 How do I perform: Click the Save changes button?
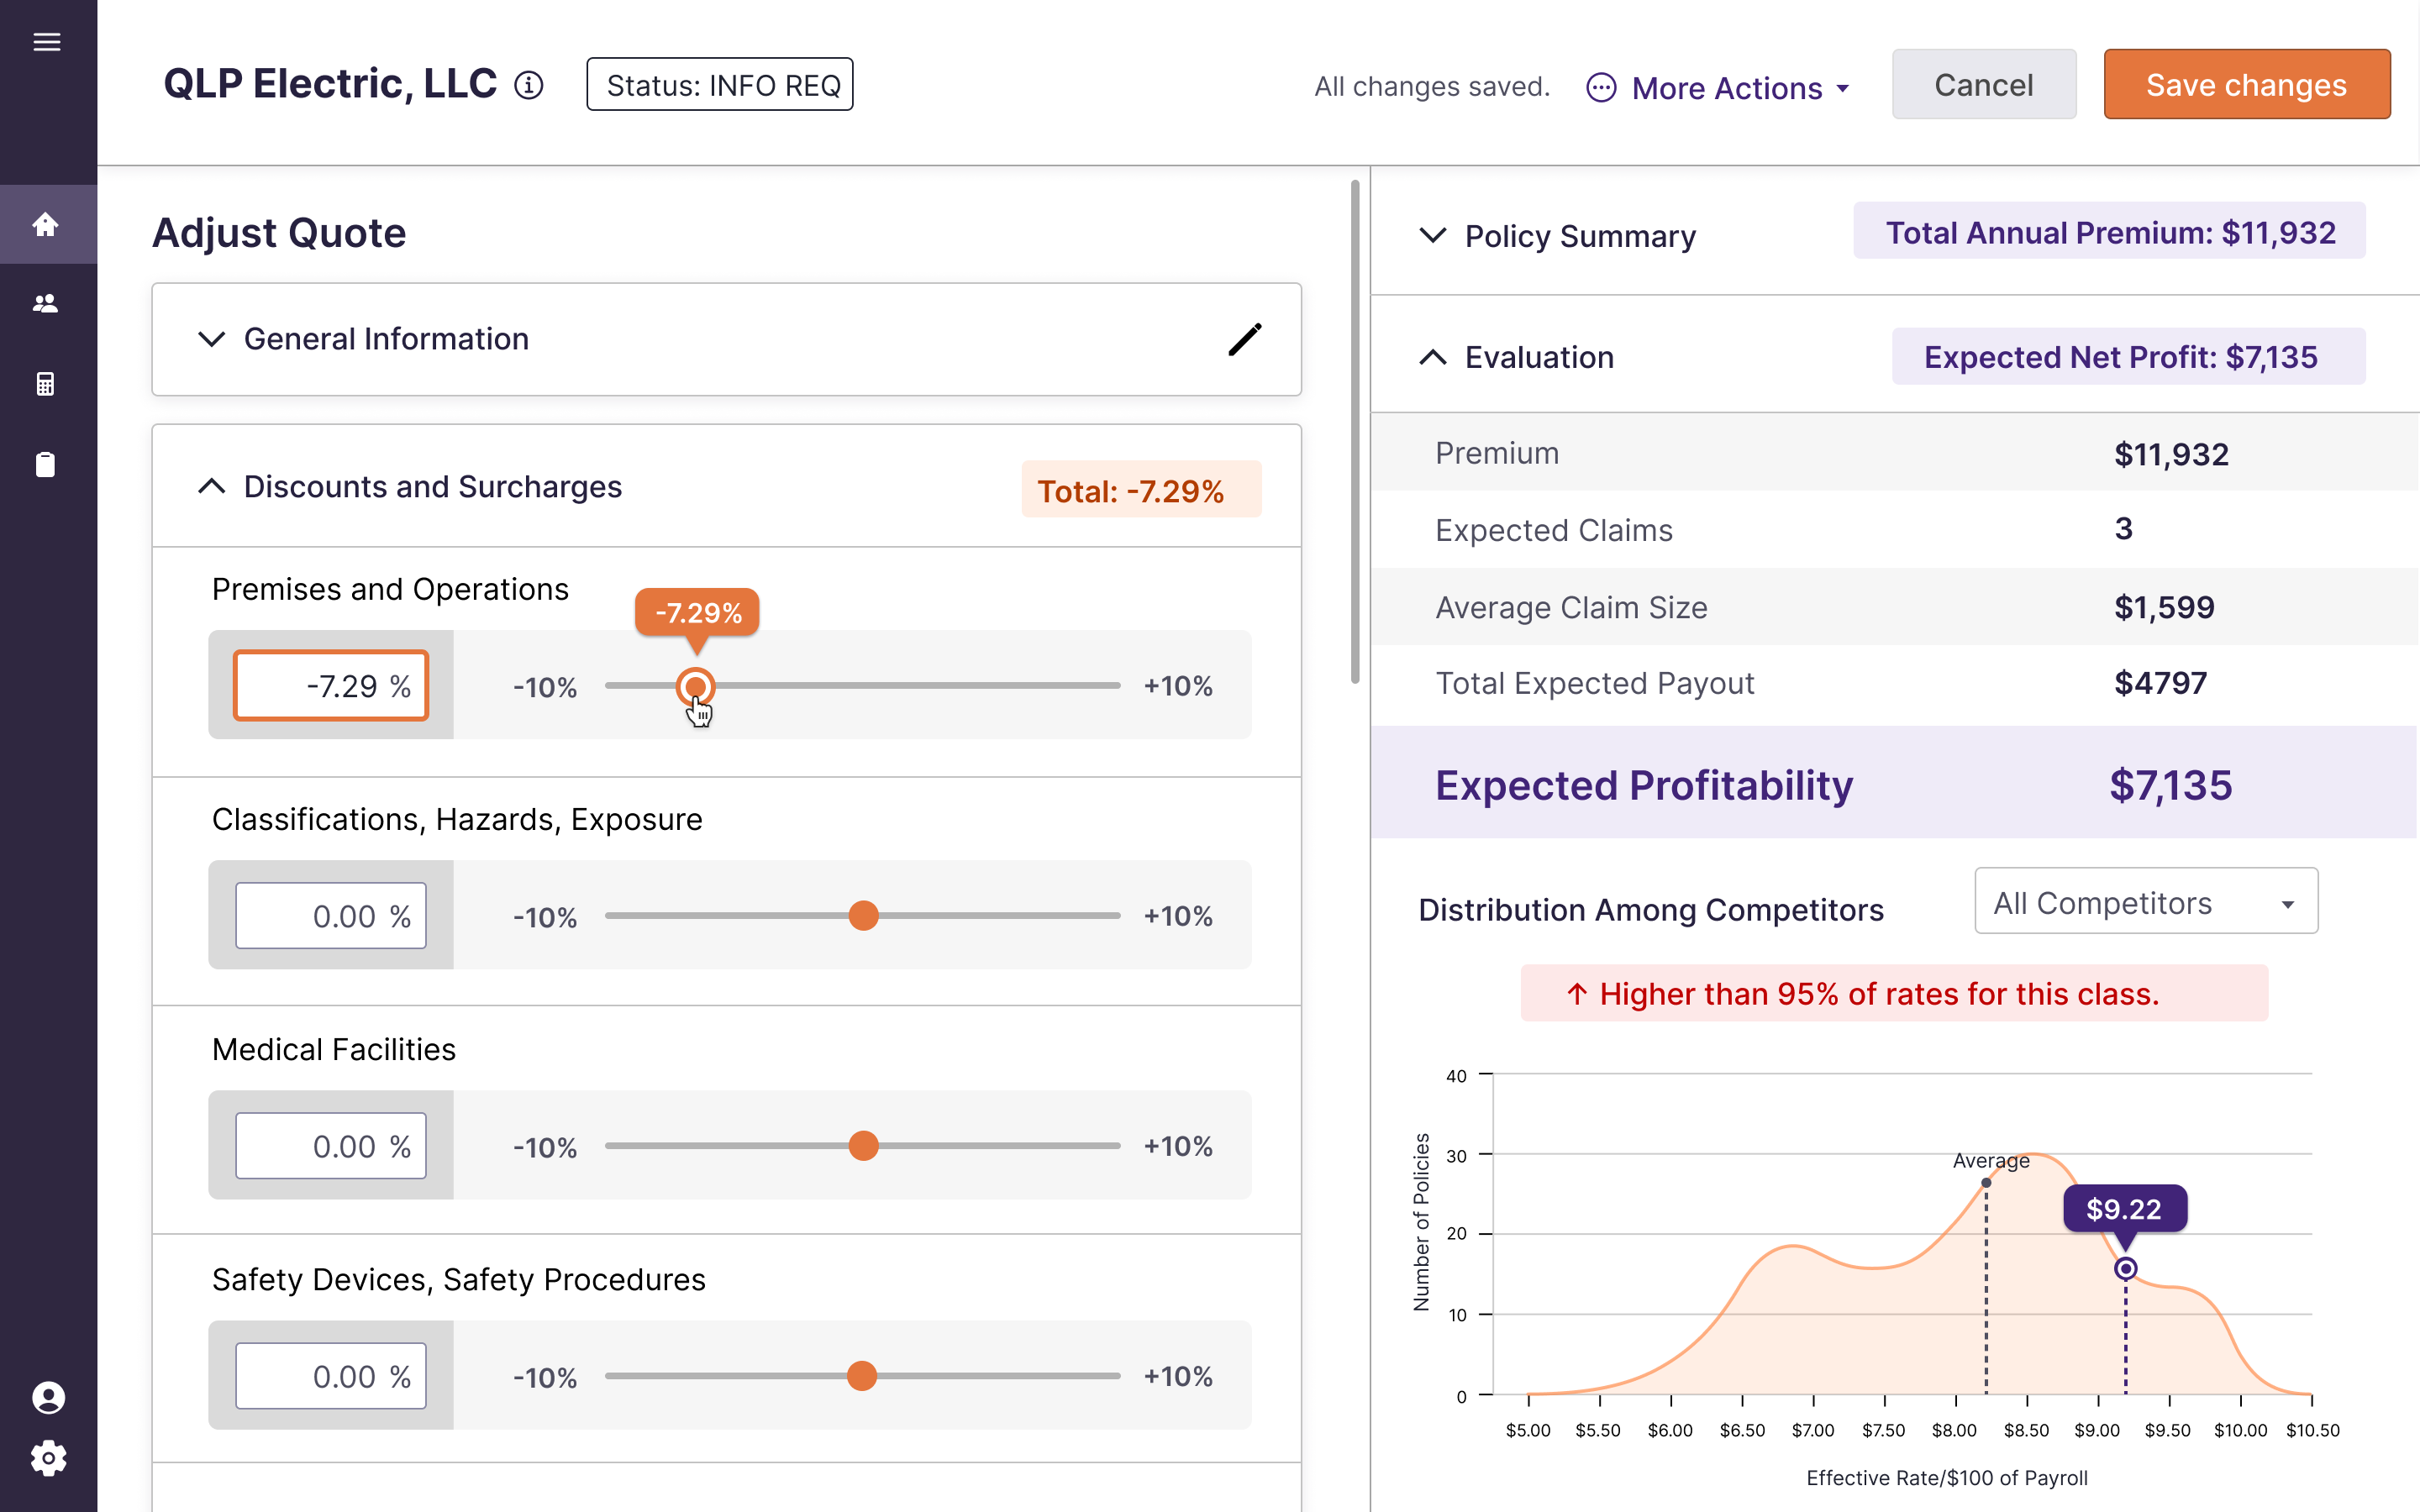point(2246,85)
